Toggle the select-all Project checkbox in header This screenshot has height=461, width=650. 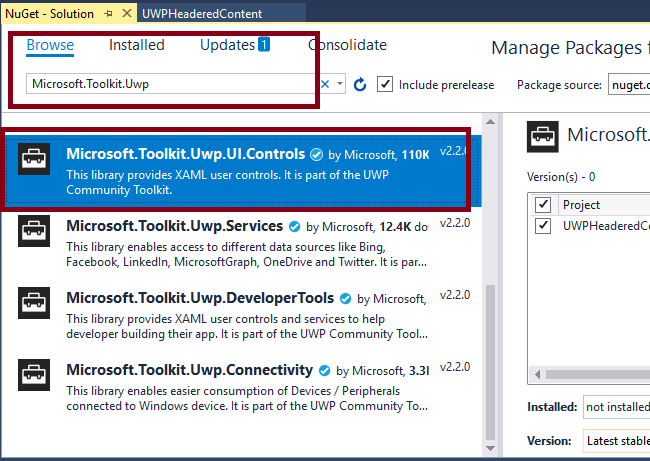coord(543,204)
